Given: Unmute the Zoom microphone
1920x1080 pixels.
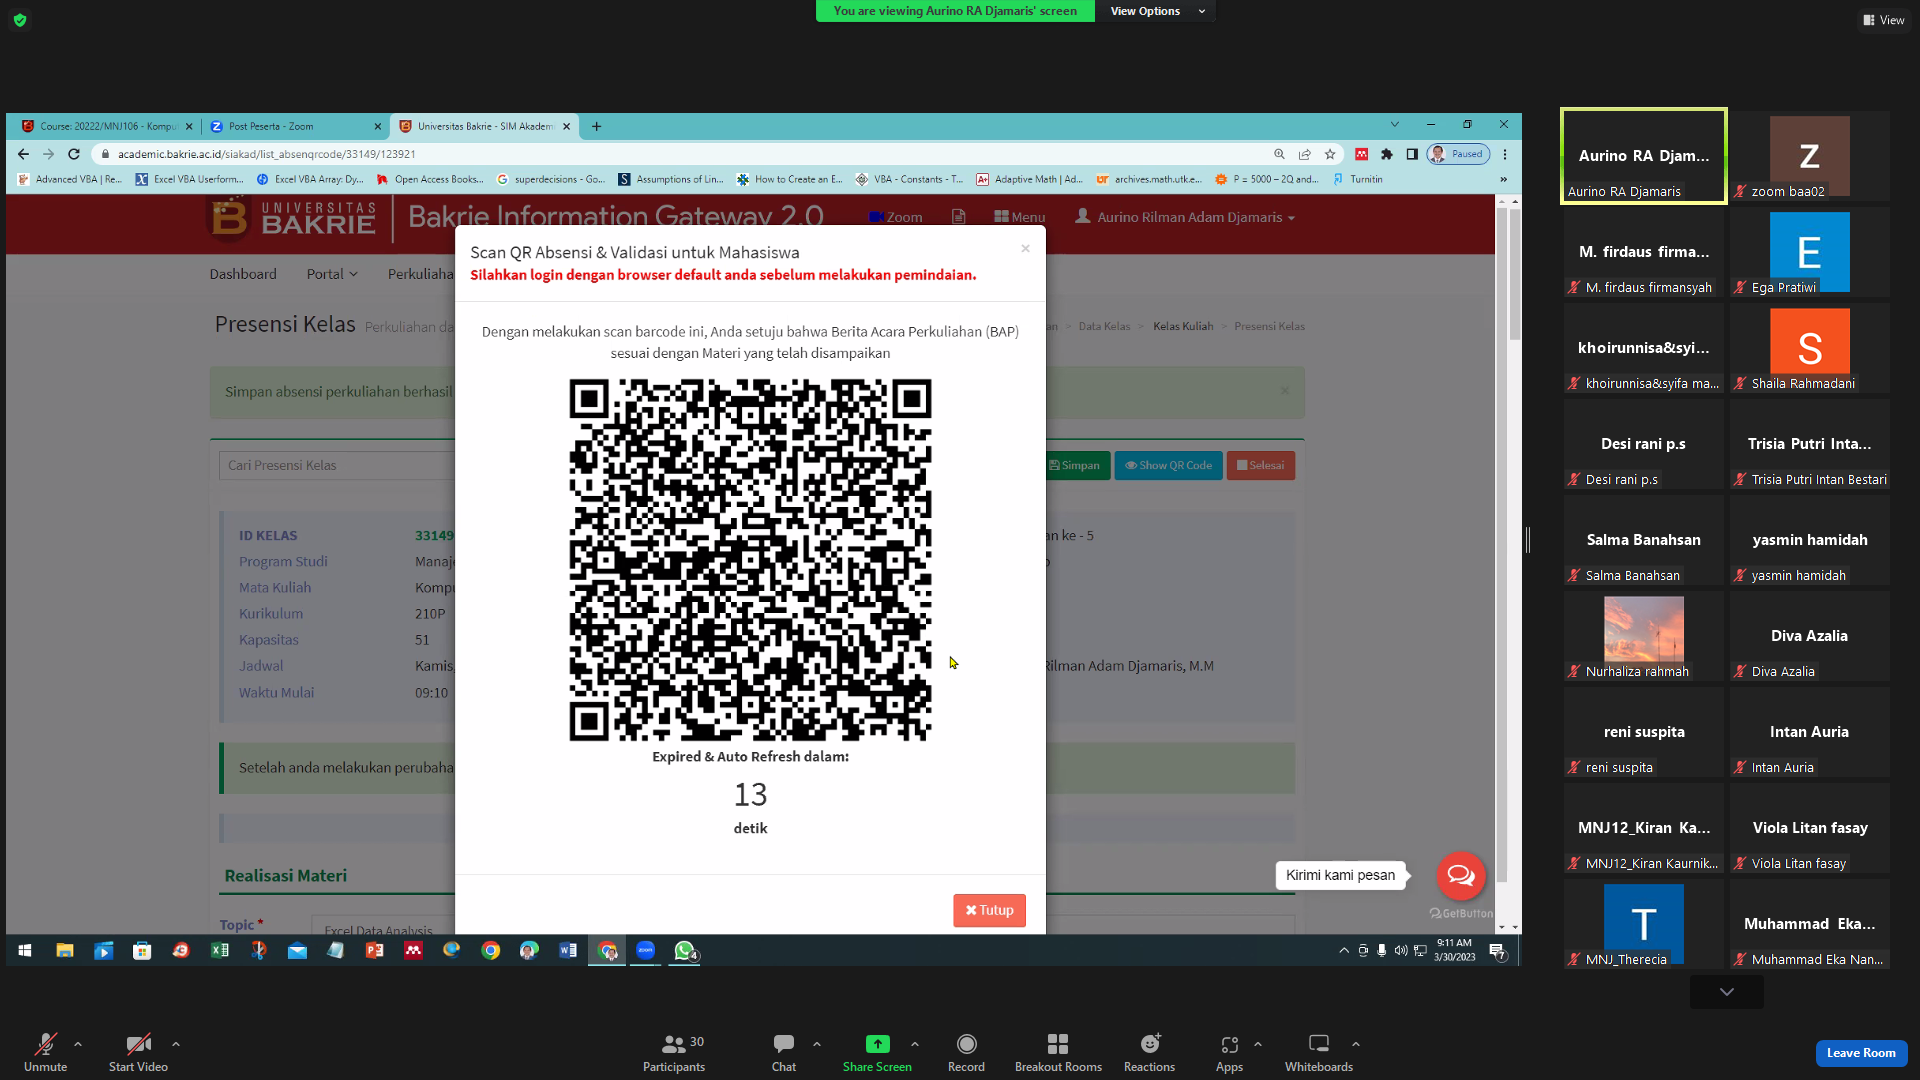Looking at the screenshot, I should click(45, 1052).
